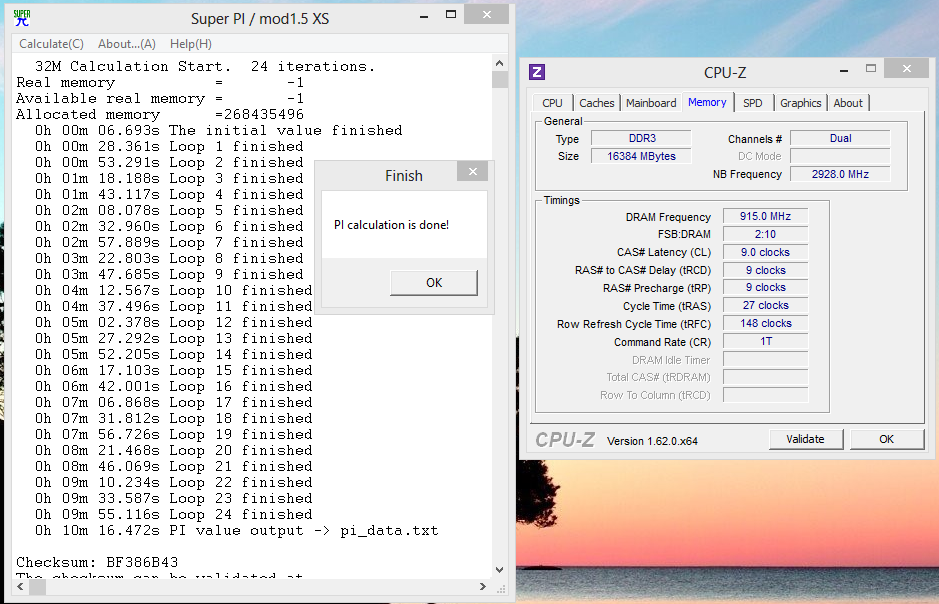Click the FSB:DRAM value 2:10

click(x=765, y=234)
